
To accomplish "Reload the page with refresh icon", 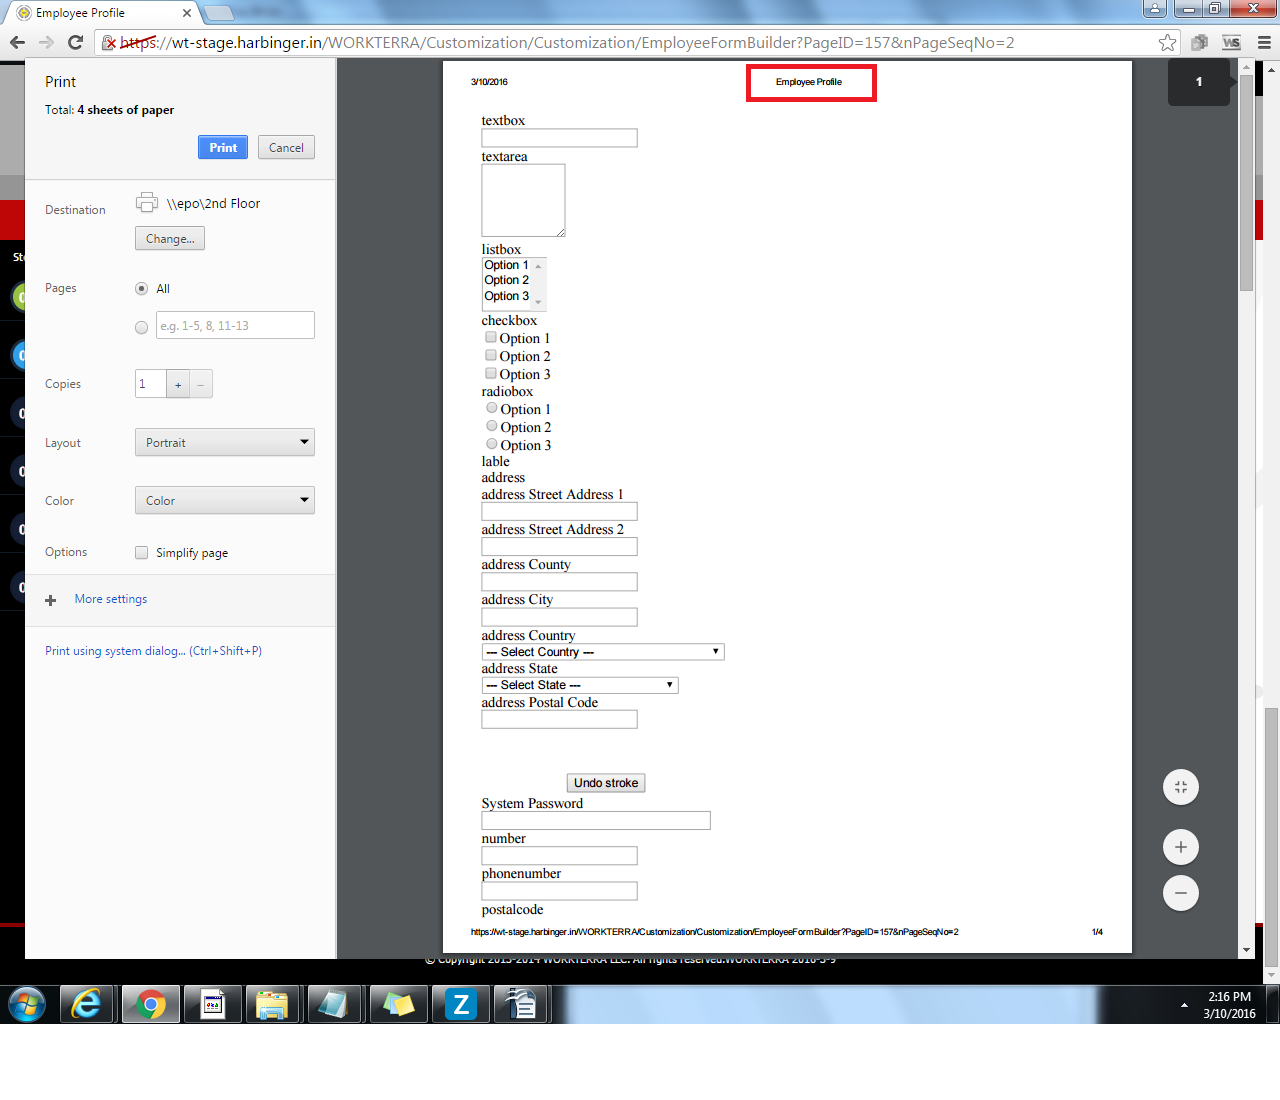I will 75,42.
